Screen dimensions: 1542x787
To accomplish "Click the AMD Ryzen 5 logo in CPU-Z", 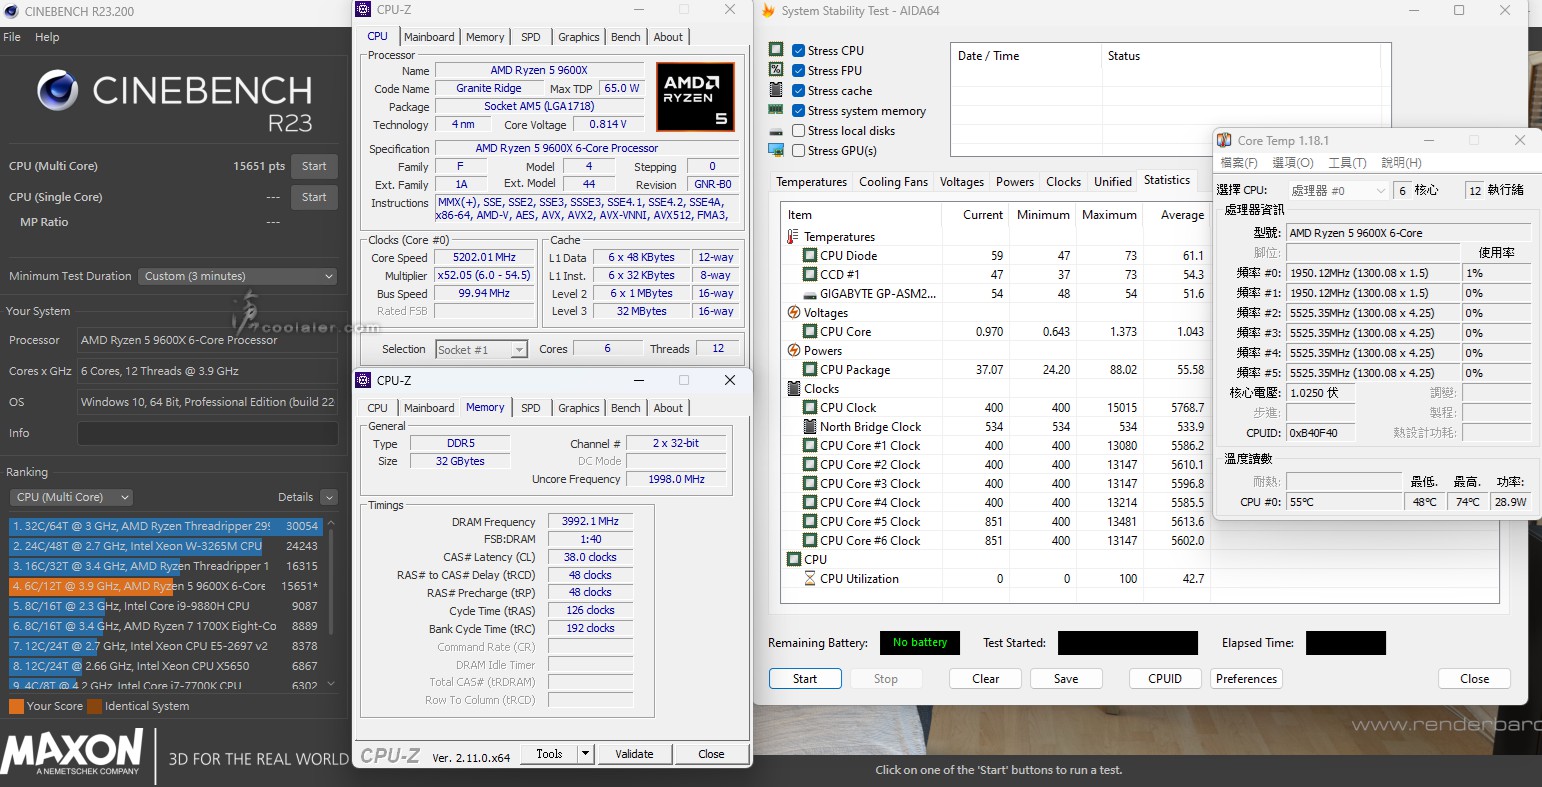I will pyautogui.click(x=696, y=97).
